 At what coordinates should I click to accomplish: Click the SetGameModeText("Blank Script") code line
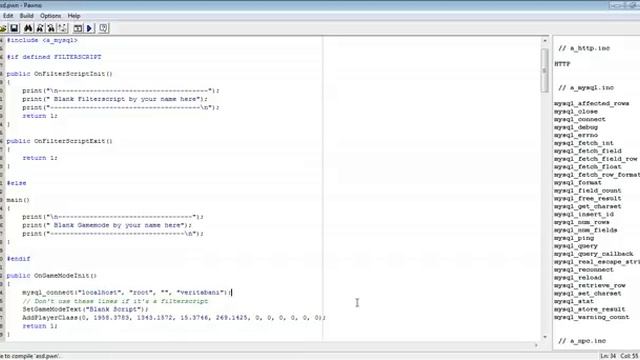[86, 309]
